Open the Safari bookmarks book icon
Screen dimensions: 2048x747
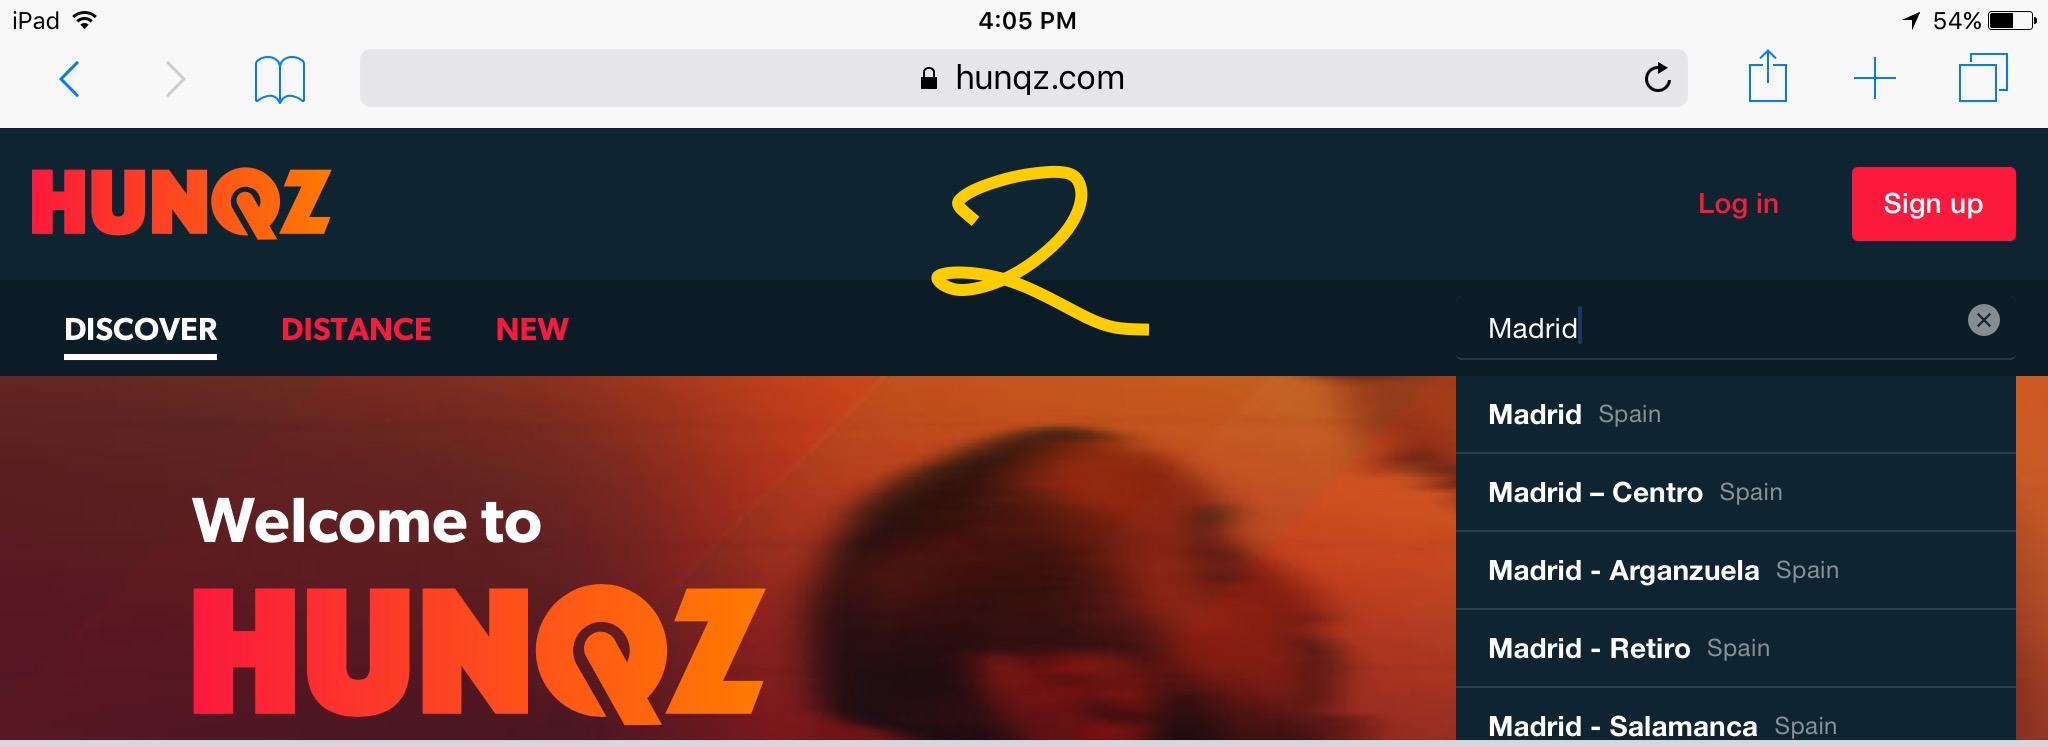pyautogui.click(x=280, y=79)
